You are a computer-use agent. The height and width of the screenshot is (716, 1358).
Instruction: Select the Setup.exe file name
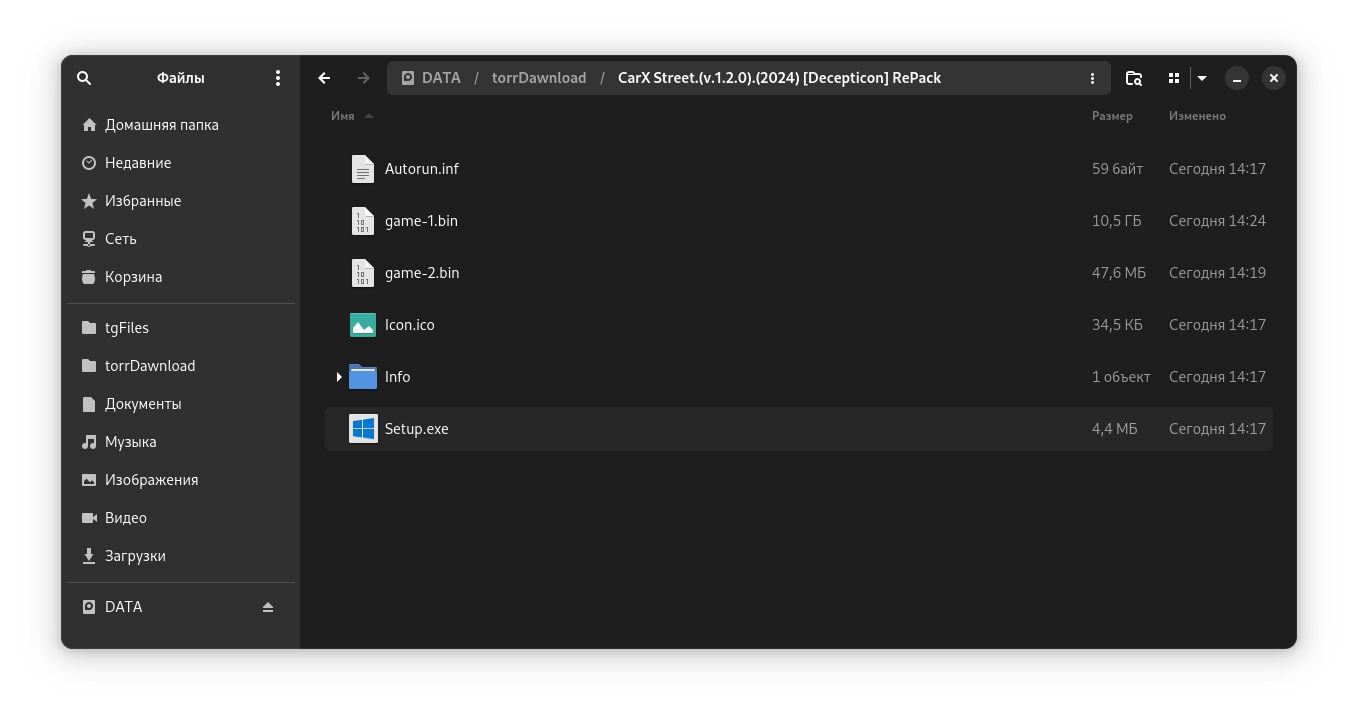click(417, 429)
